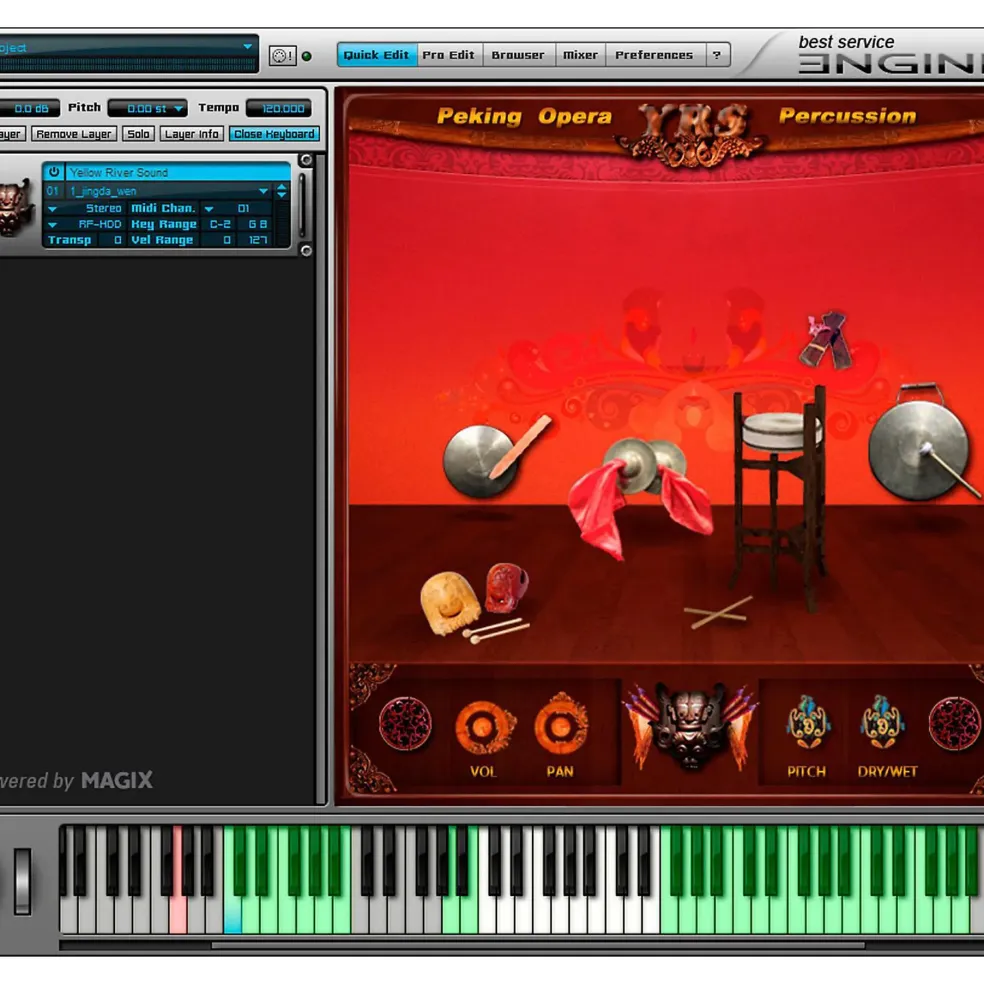Click the central demon mask emblem
The width and height of the screenshot is (984, 985).
point(689,727)
